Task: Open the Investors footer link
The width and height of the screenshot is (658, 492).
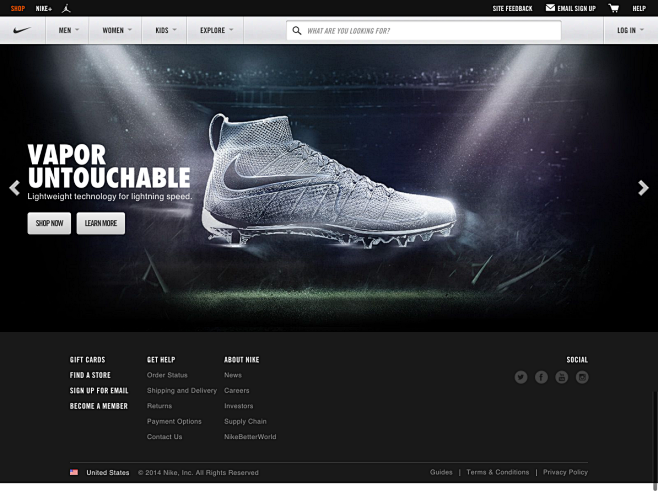Action: 239,406
